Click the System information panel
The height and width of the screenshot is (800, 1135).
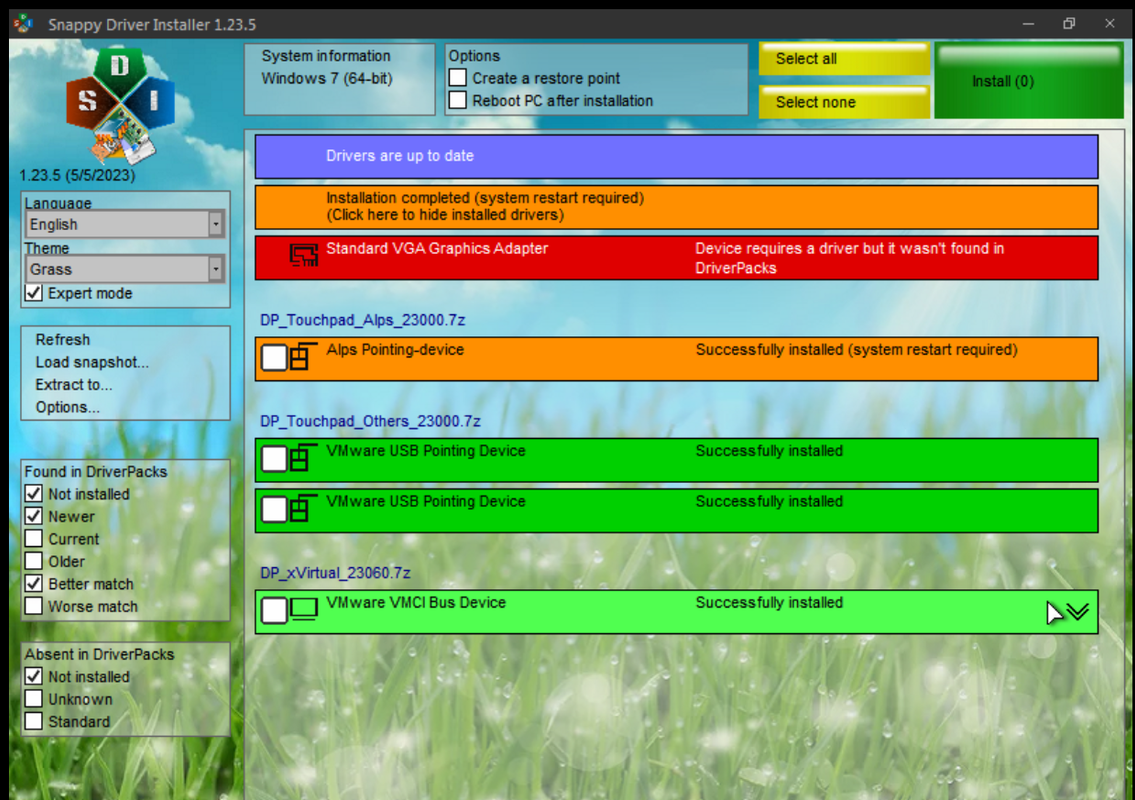pyautogui.click(x=339, y=80)
